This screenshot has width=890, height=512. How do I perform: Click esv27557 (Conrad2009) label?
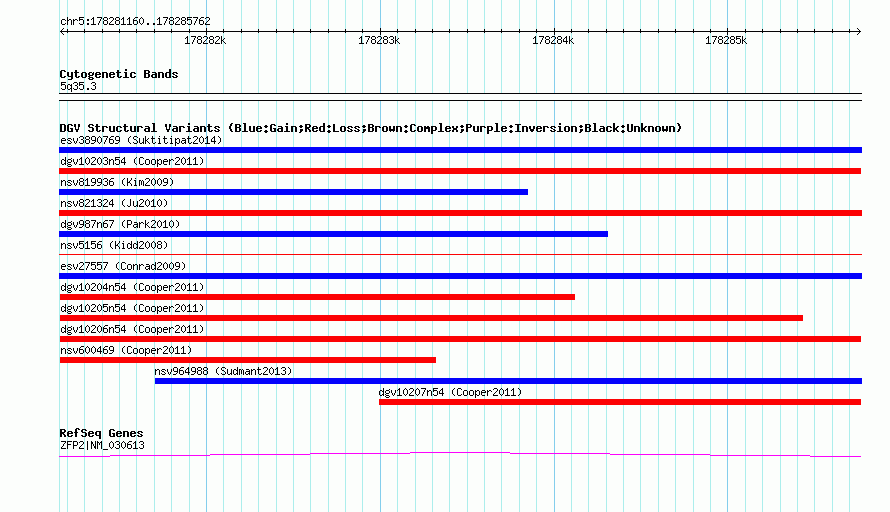point(123,266)
